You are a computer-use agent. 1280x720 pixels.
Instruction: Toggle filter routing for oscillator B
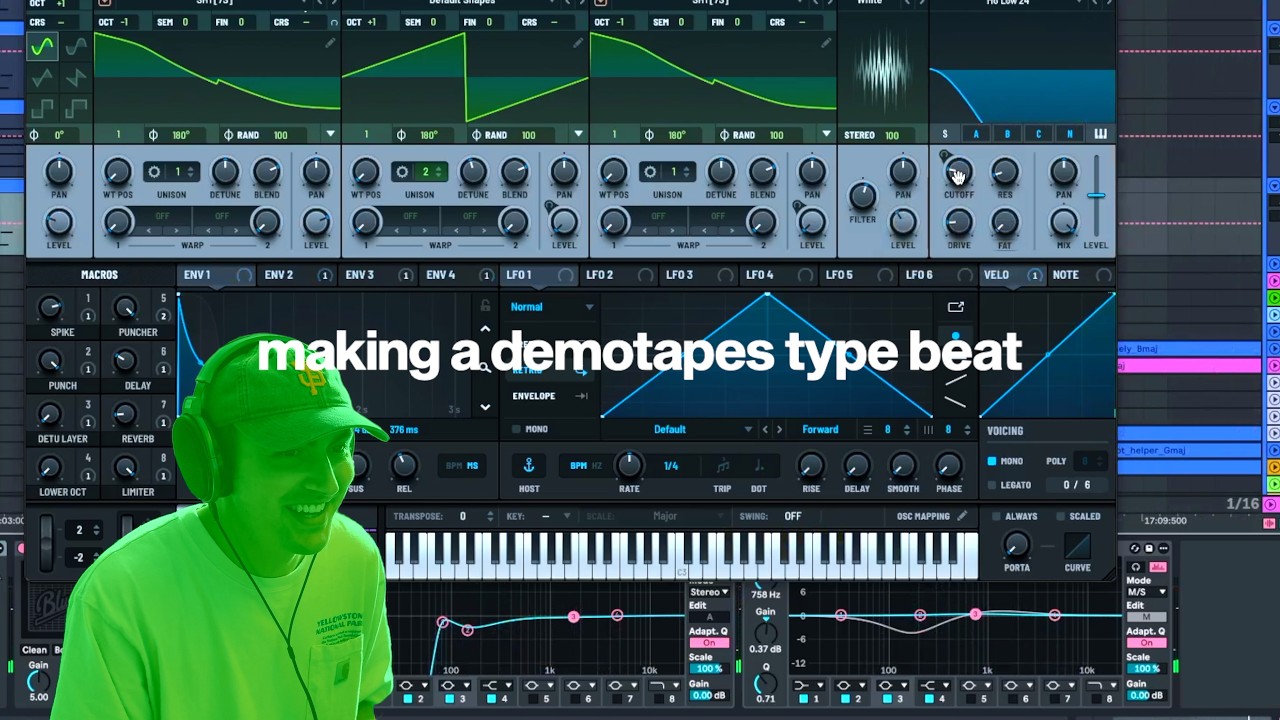[x=1007, y=134]
